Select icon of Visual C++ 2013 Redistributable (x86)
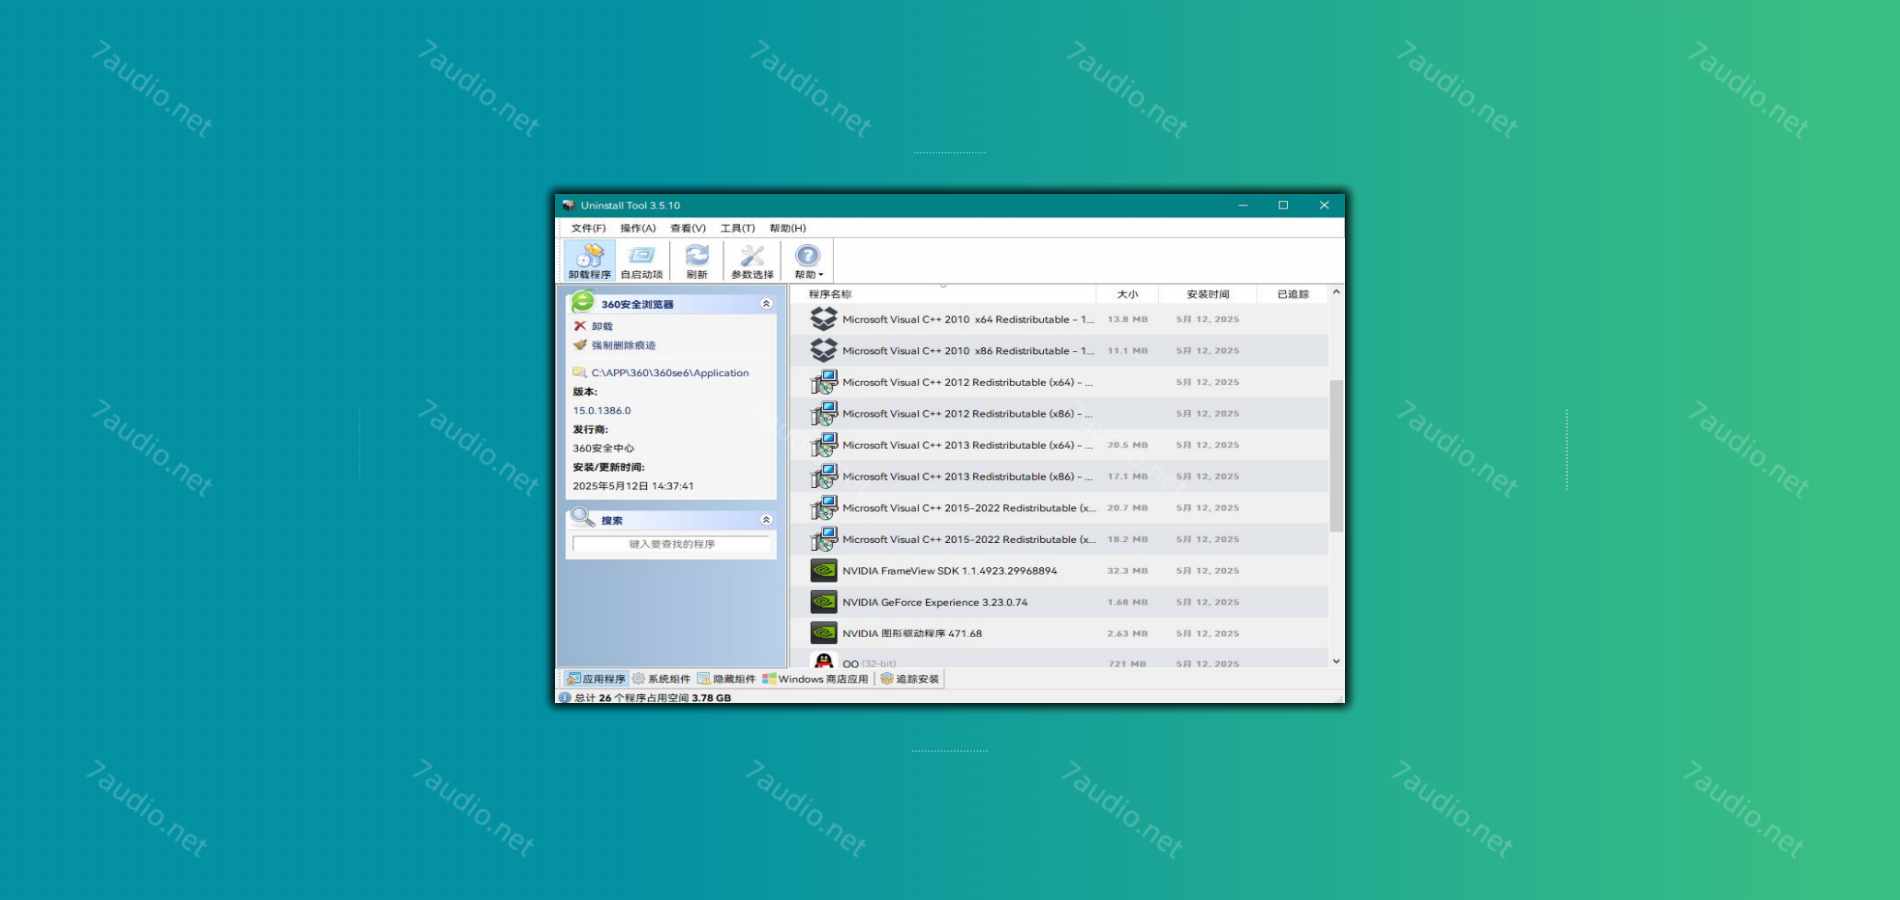This screenshot has height=900, width=1900. [824, 476]
